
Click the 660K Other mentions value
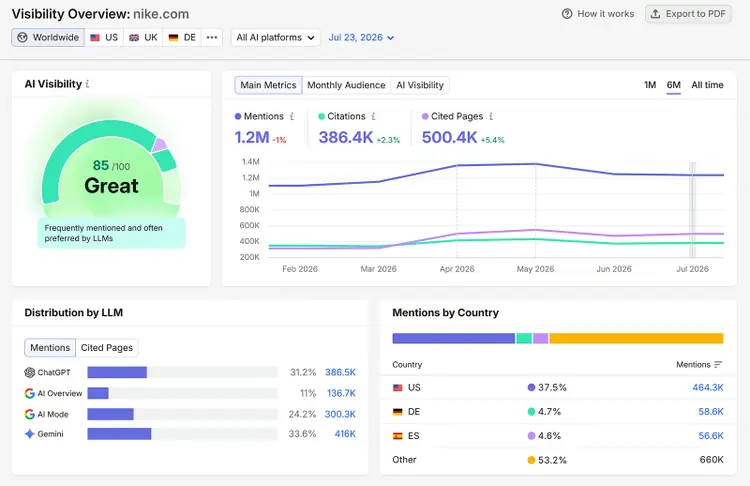point(711,460)
